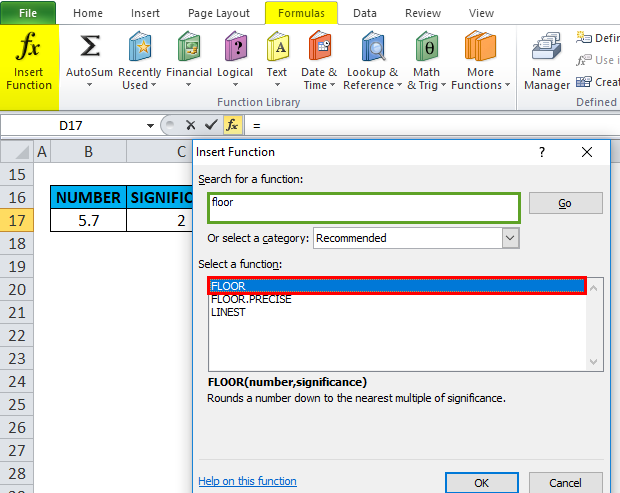The image size is (620, 493).
Task: Switch to the Insert tab
Action: click(145, 13)
